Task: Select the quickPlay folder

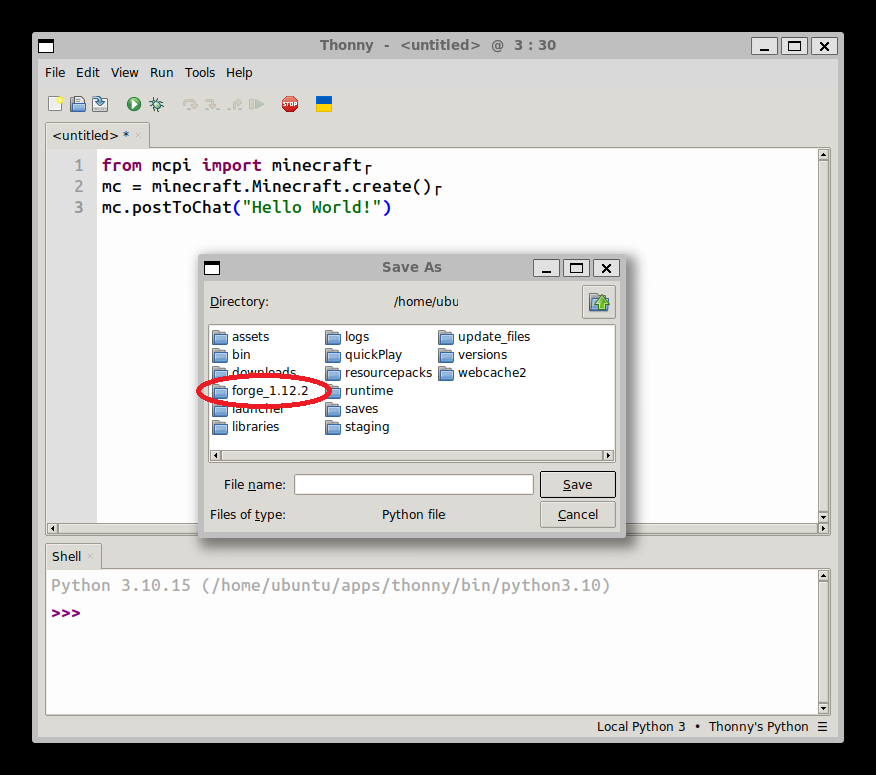Action: [x=364, y=355]
